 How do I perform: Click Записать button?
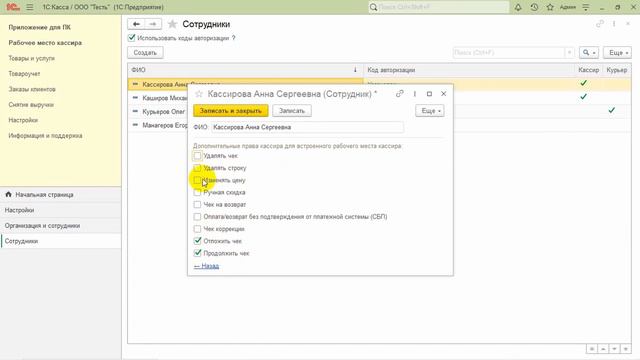(x=292, y=111)
